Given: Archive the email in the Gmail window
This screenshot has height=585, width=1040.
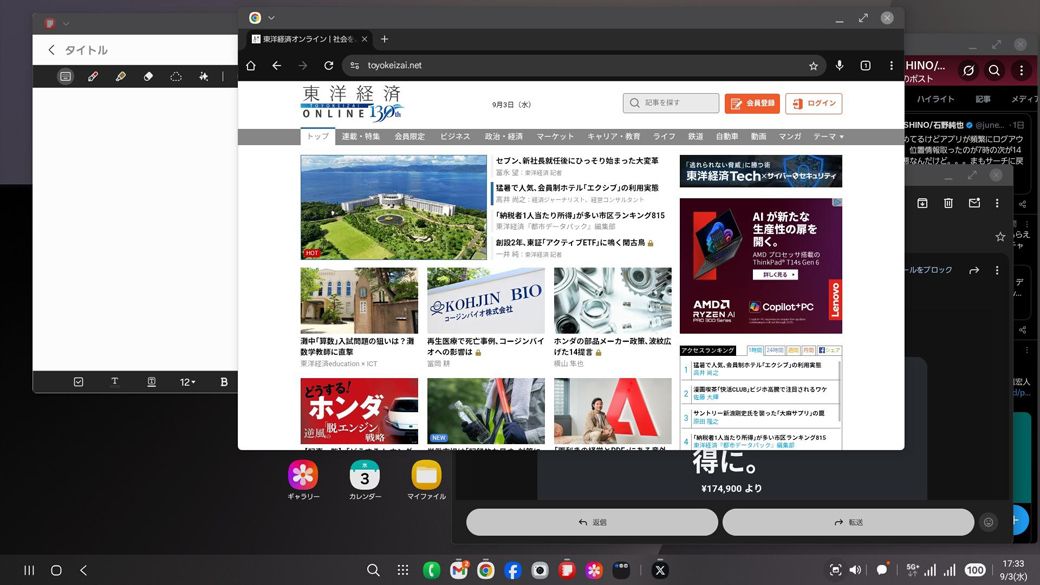Looking at the screenshot, I should pyautogui.click(x=922, y=203).
